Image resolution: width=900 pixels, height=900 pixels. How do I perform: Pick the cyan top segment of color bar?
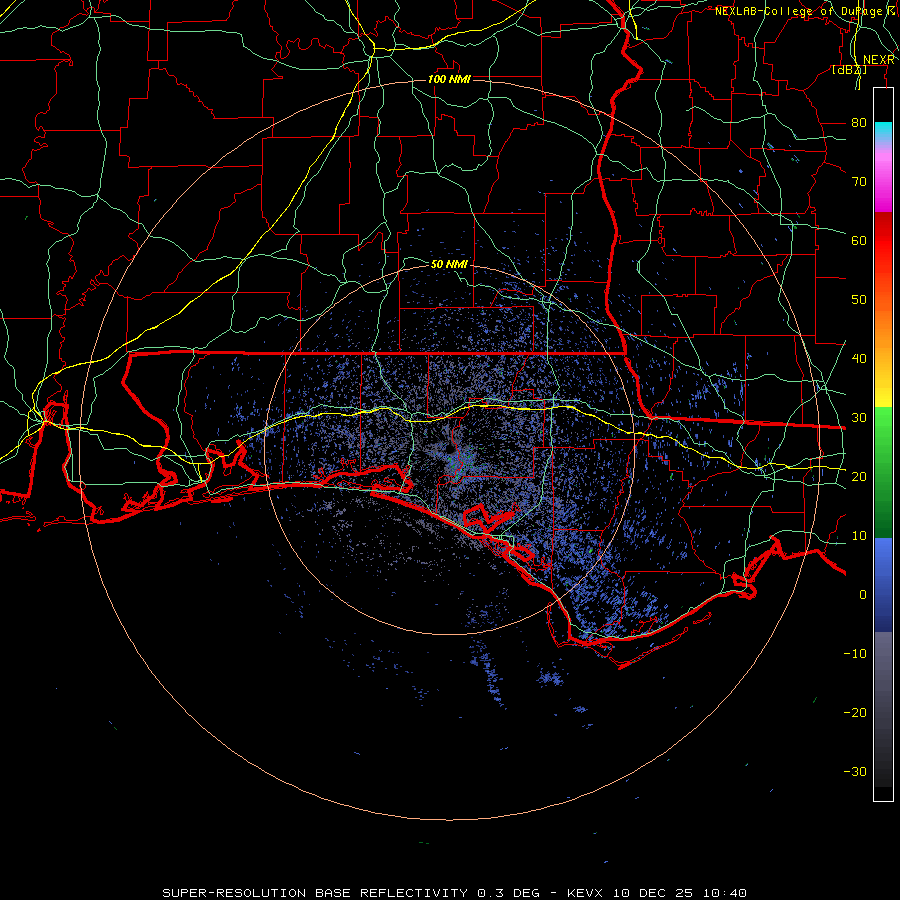(x=883, y=132)
